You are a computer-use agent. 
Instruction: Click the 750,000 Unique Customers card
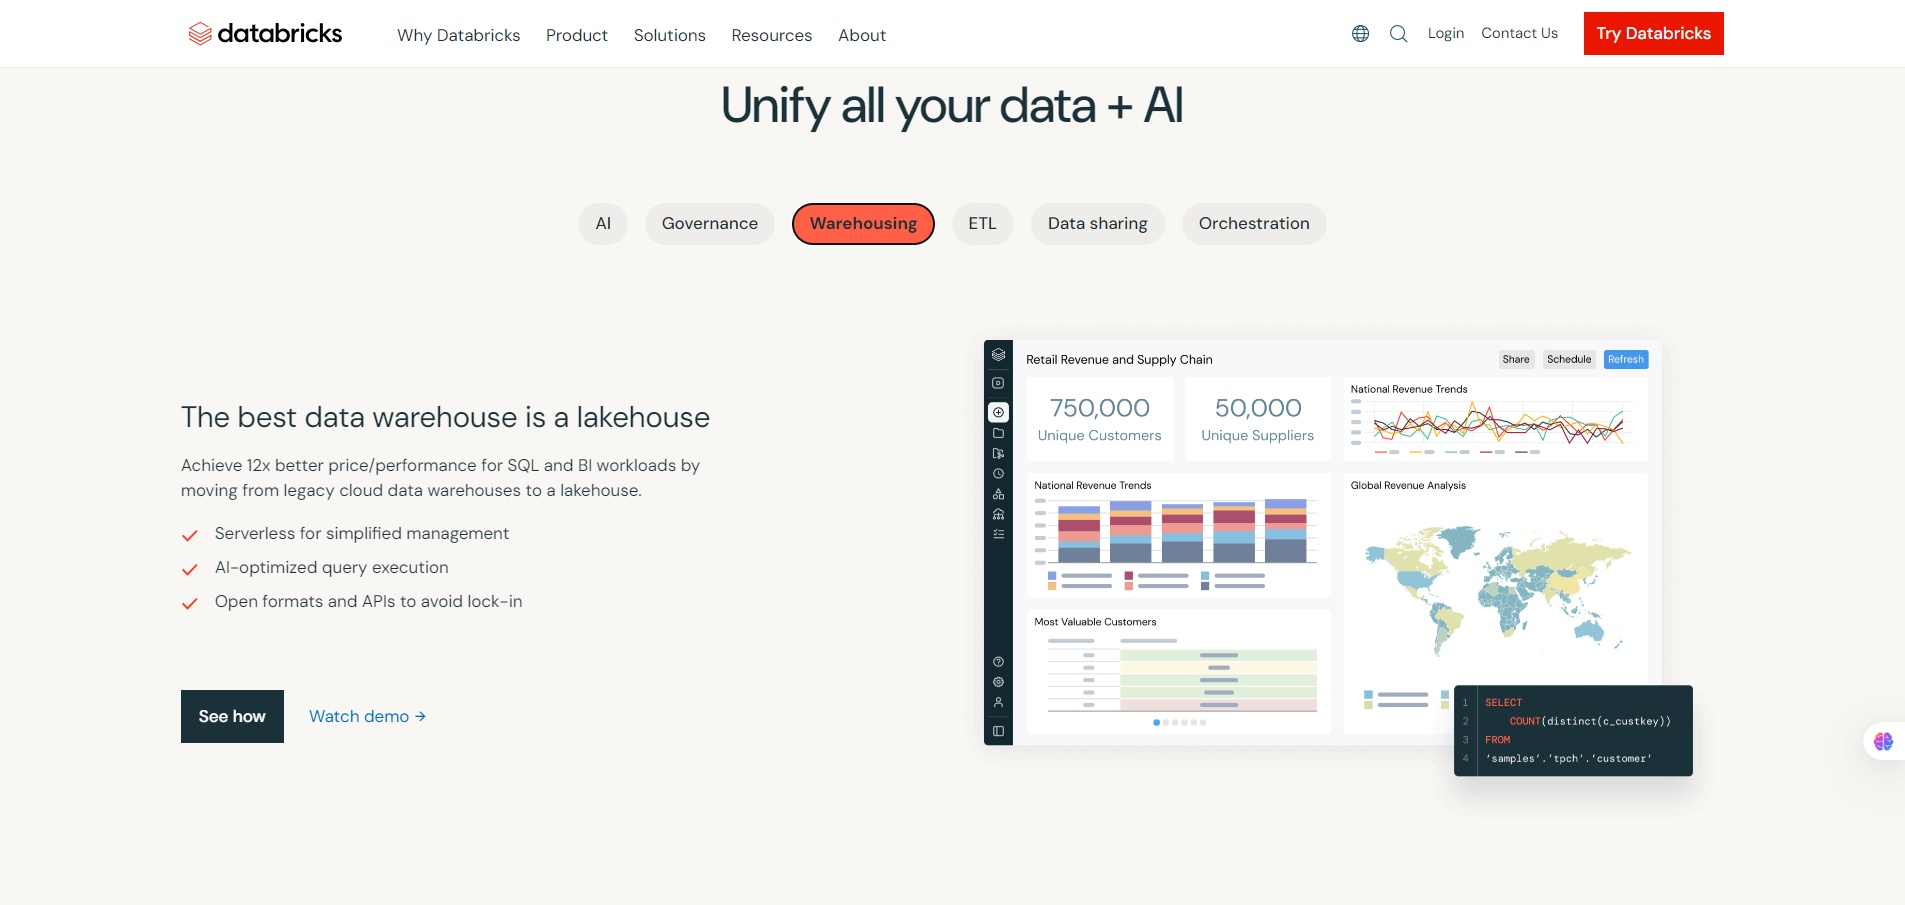1100,419
